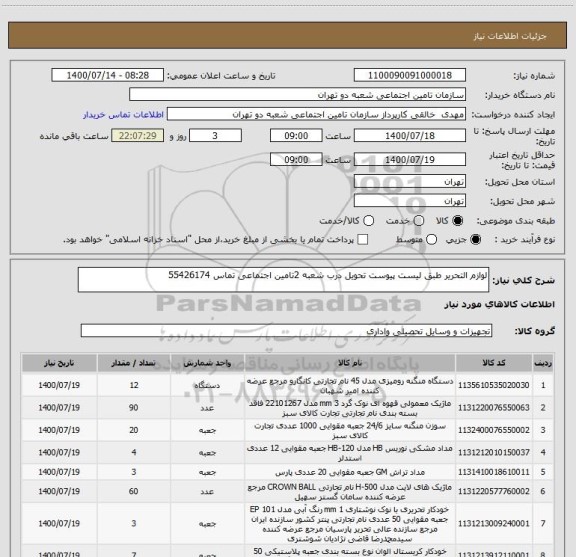Image resolution: width=576 pixels, height=557 pixels.
Task: Select the کالا/خدمت radio button
Action: click(368, 221)
